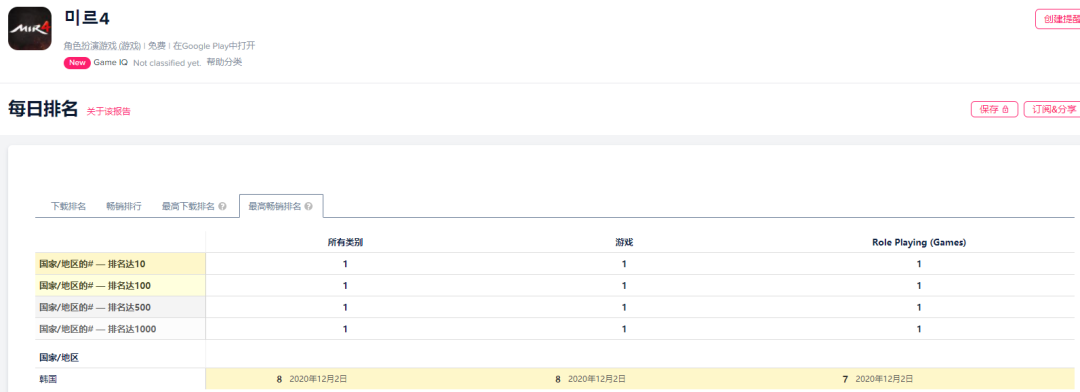Open the 在Google Play中打开 link
The width and height of the screenshot is (1080, 392).
(214, 45)
